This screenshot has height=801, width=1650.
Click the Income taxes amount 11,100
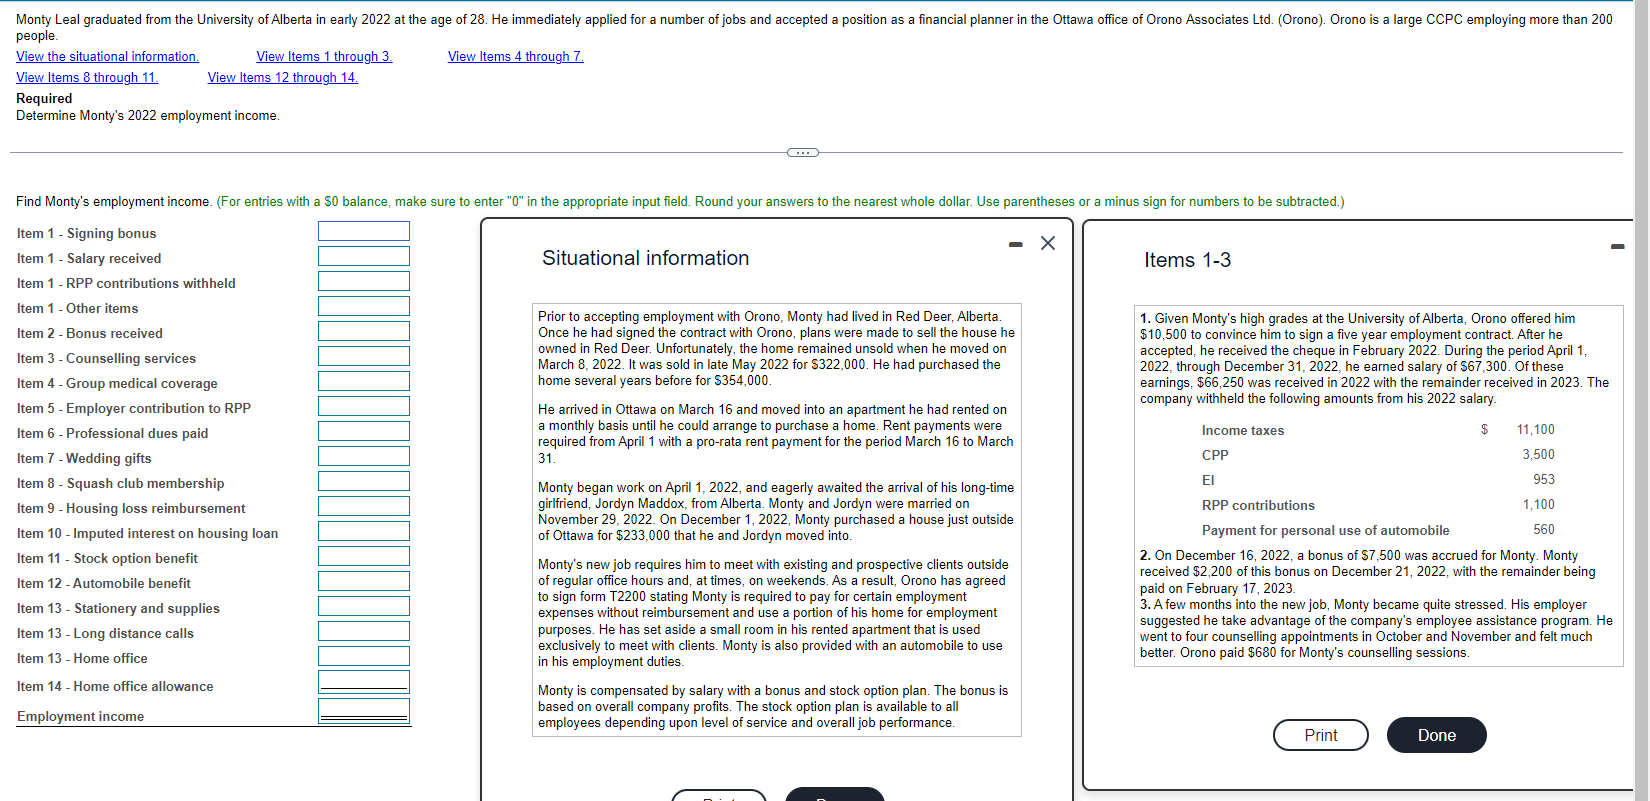[x=1535, y=430]
